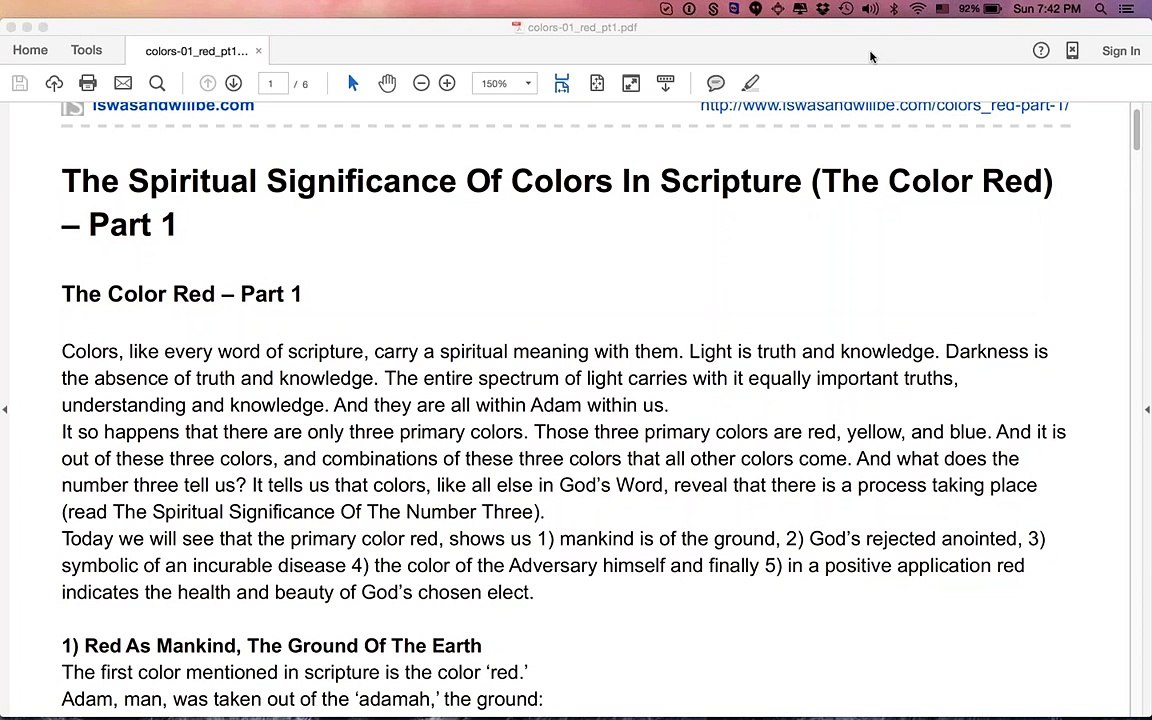Viewport: 1152px width, 720px height.
Task: Click heading "The Color Red – Part 1"
Action: click(x=181, y=294)
